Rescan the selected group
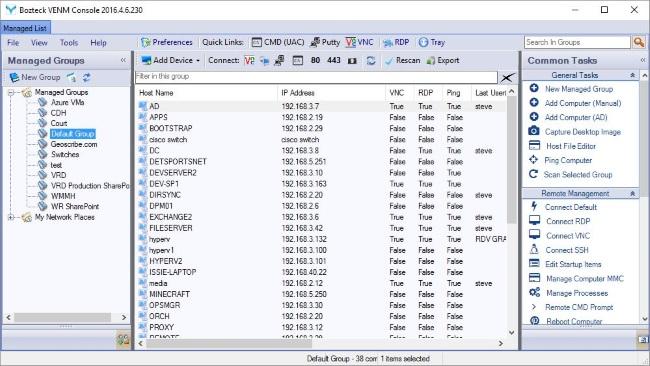Image resolution: width=650 pixels, height=366 pixels. tap(403, 61)
